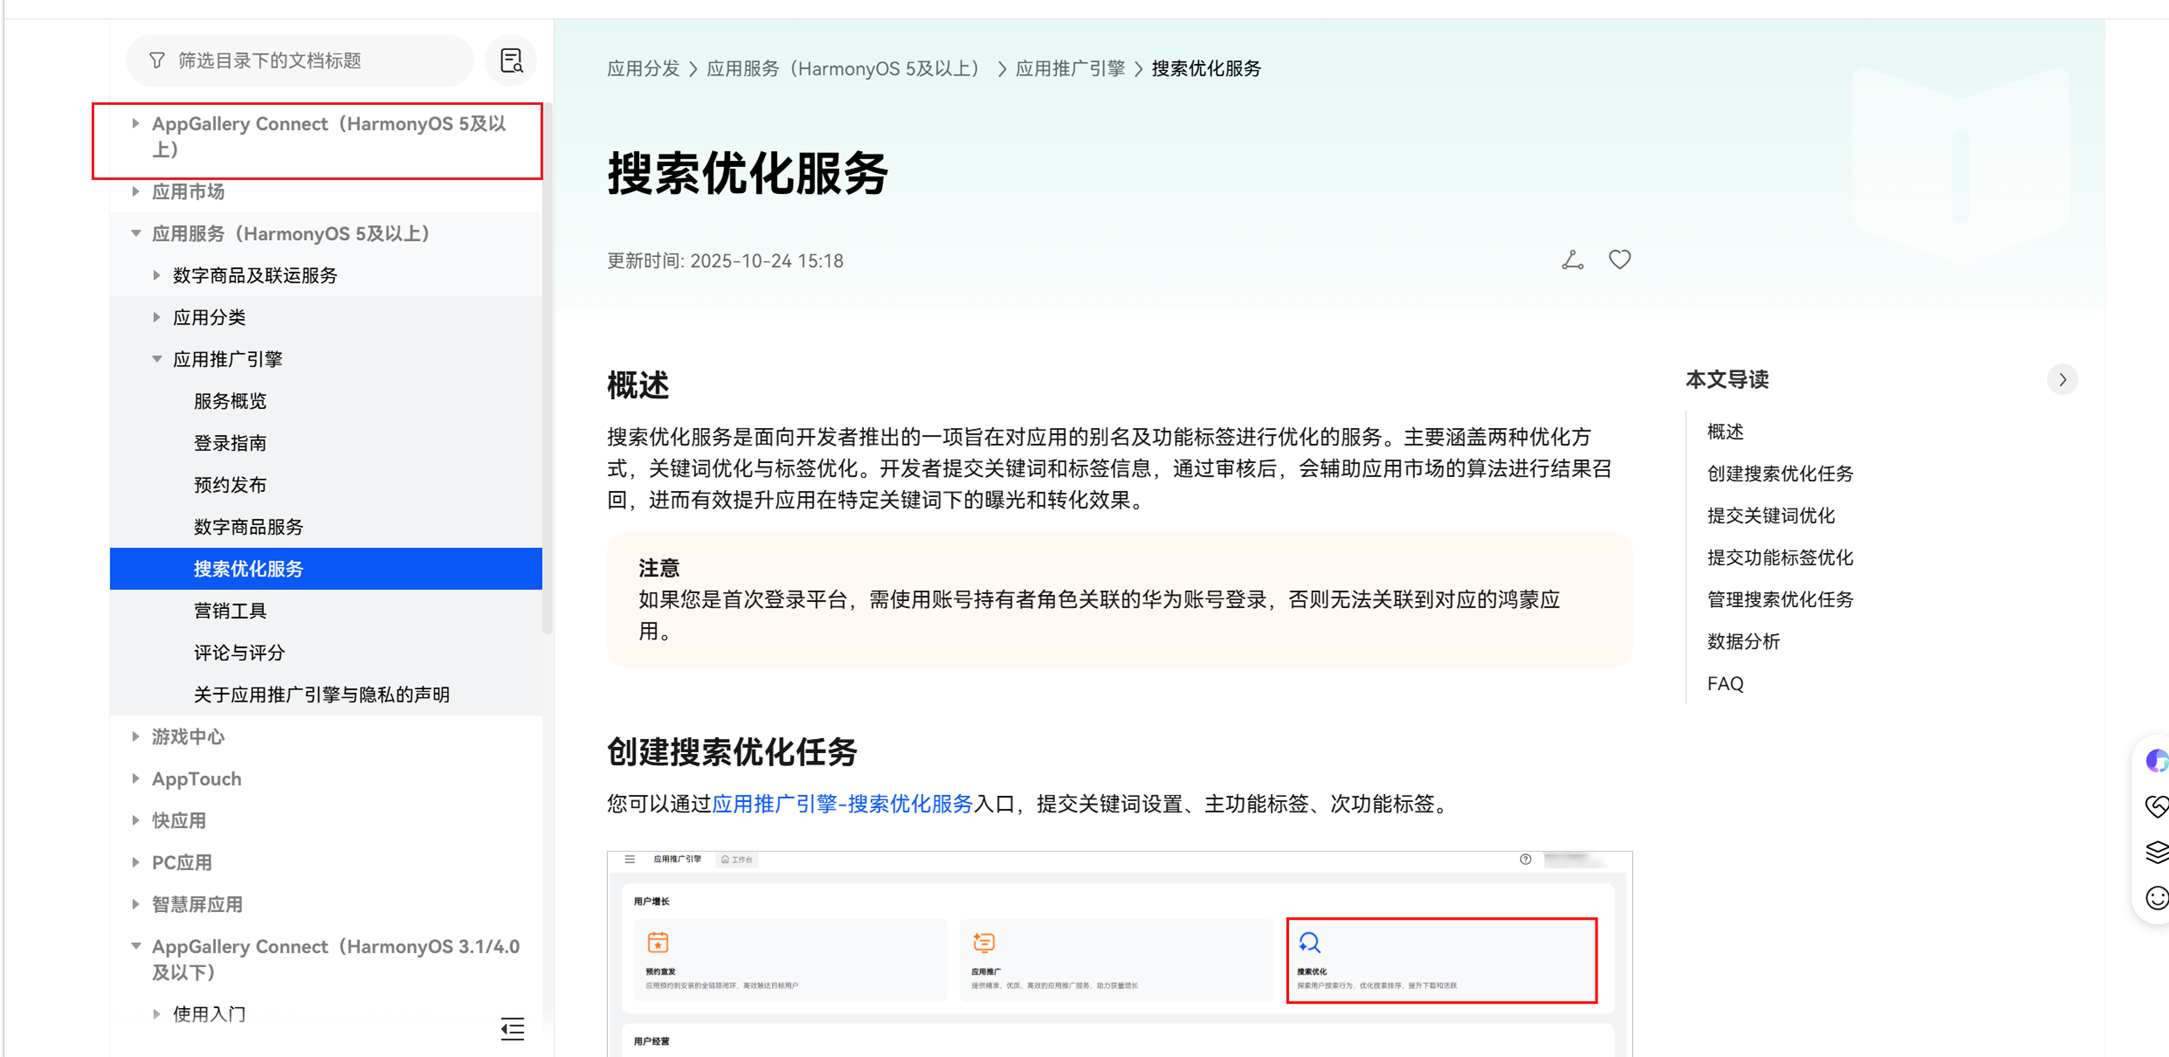The image size is (2169, 1057).
Task: Favorite this article with the heart icon
Action: pyautogui.click(x=1619, y=260)
